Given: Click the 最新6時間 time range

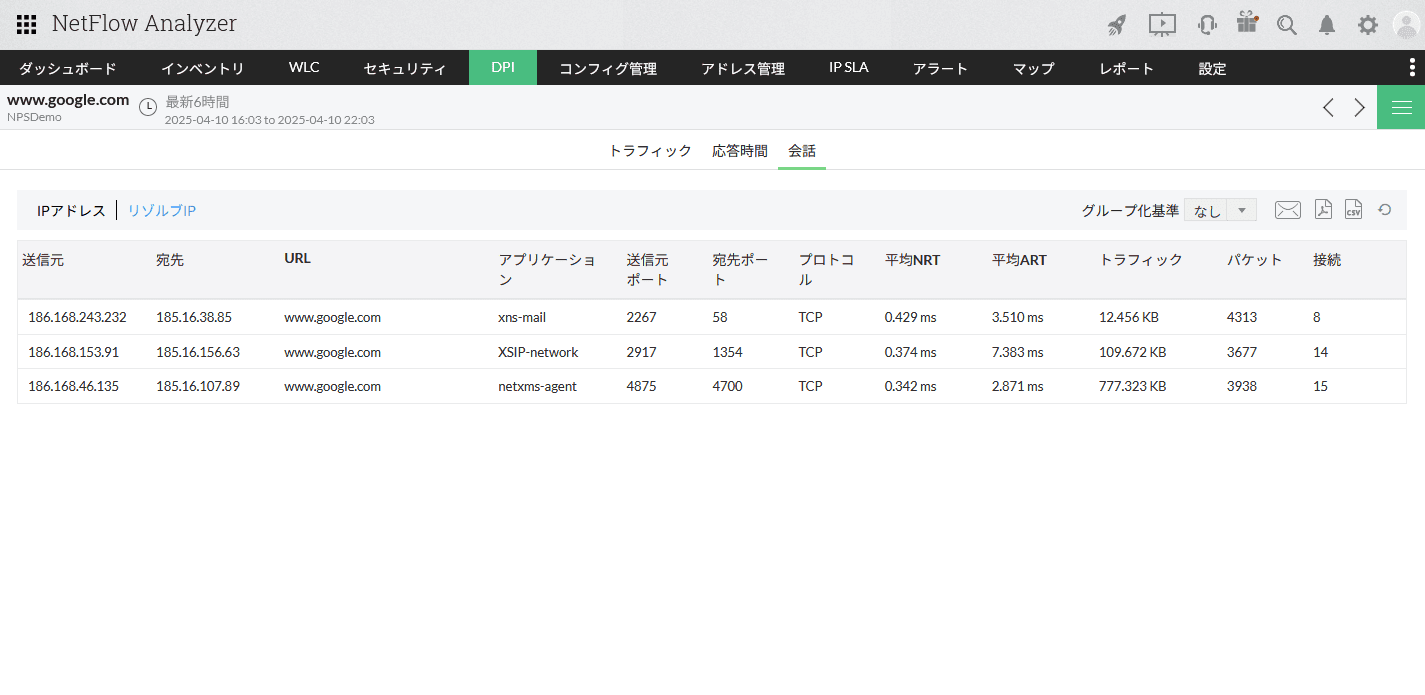Looking at the screenshot, I should [x=197, y=101].
